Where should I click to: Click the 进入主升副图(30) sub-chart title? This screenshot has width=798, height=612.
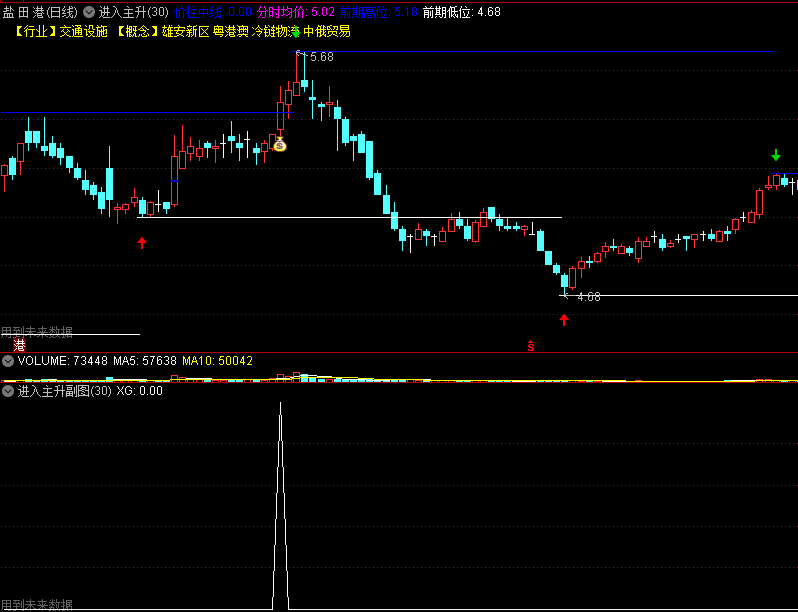[x=65, y=391]
